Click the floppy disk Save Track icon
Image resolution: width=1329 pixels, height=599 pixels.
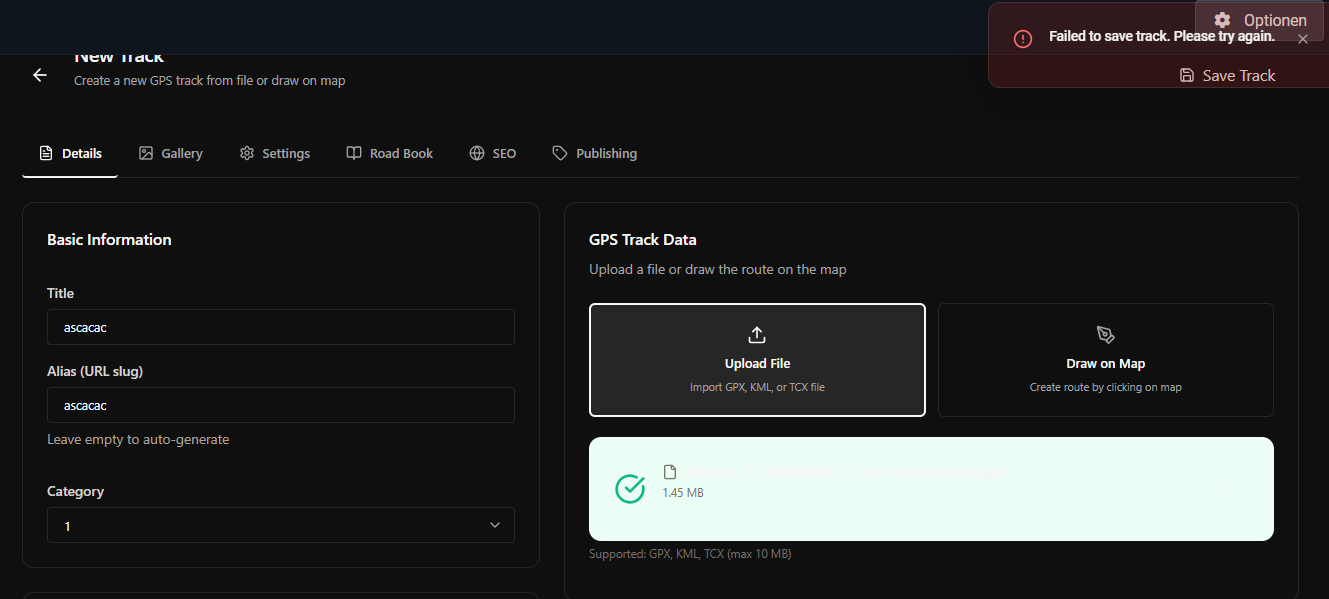(x=1187, y=75)
